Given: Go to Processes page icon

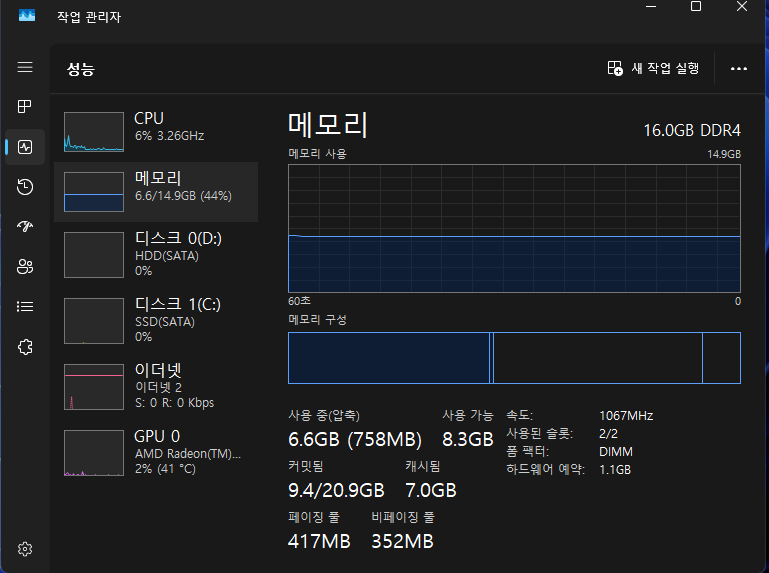Looking at the screenshot, I should click(x=25, y=106).
